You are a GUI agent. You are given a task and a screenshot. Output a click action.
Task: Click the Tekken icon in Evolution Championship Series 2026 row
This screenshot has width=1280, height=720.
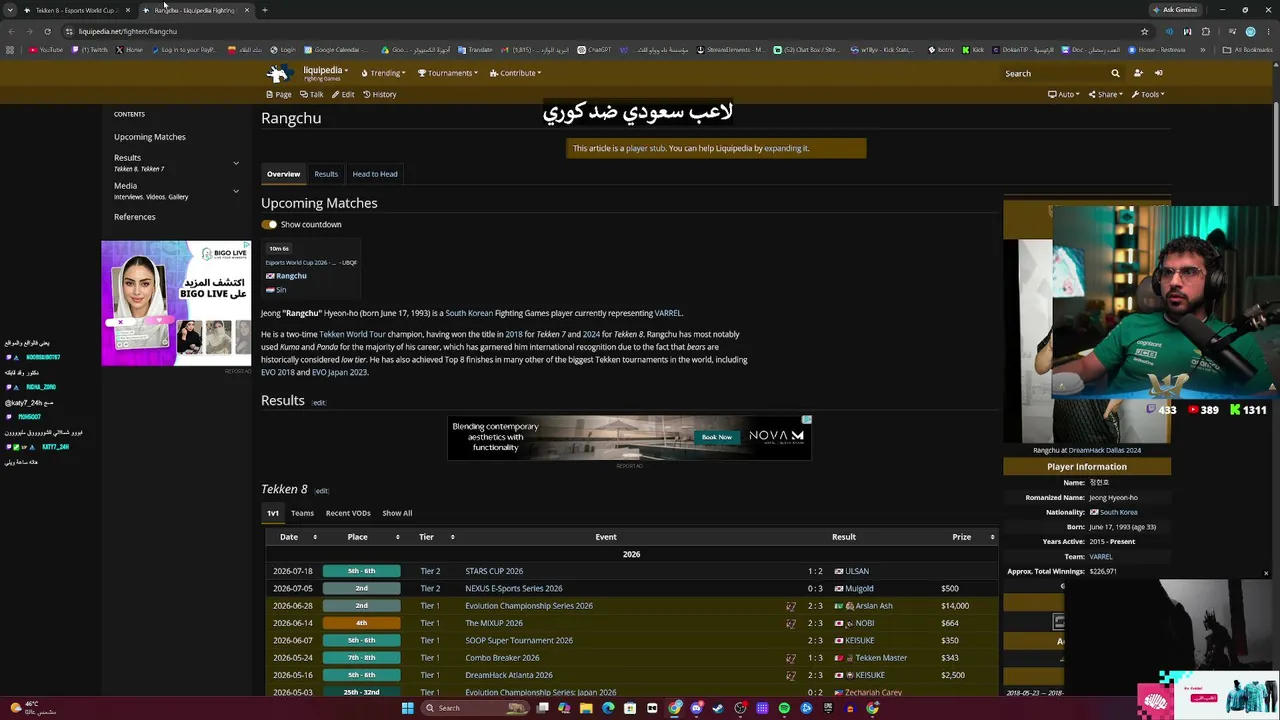[791, 606]
